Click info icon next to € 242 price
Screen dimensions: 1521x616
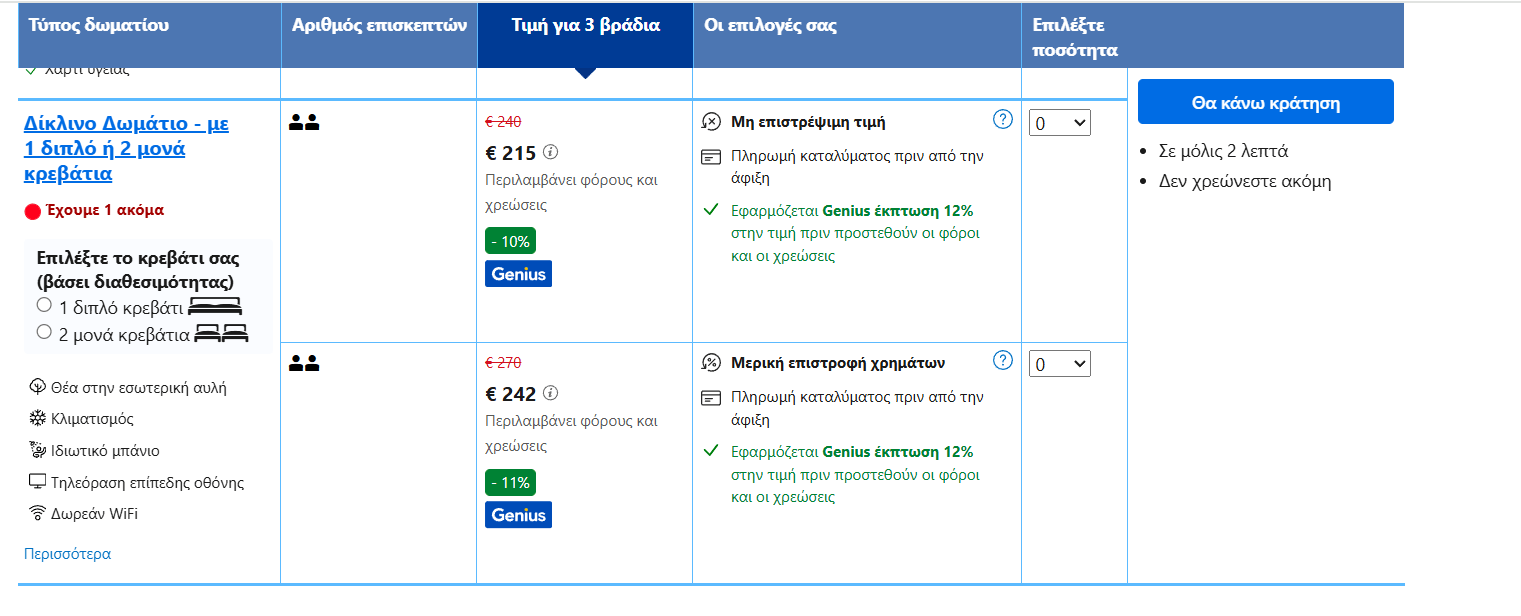click(x=550, y=394)
